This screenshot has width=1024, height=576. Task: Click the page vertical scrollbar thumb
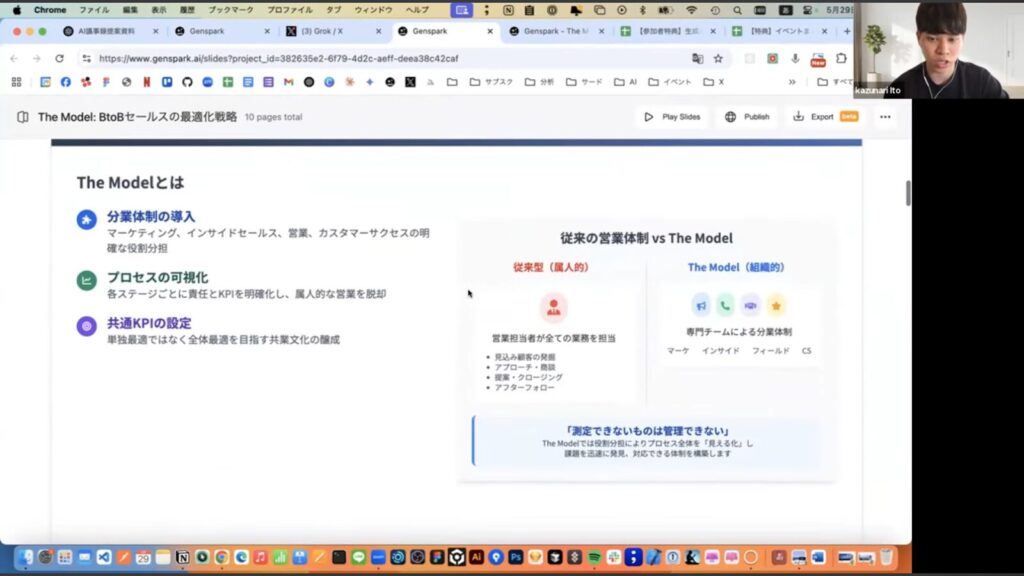coord(907,193)
